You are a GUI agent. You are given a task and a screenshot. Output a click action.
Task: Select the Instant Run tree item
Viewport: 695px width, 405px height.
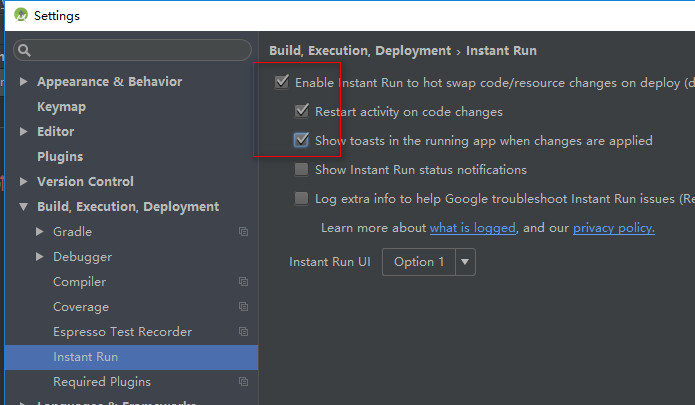click(131, 357)
